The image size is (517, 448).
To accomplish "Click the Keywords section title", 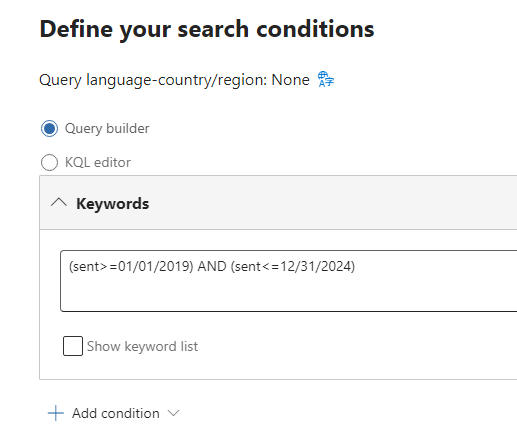I will pyautogui.click(x=113, y=203).
